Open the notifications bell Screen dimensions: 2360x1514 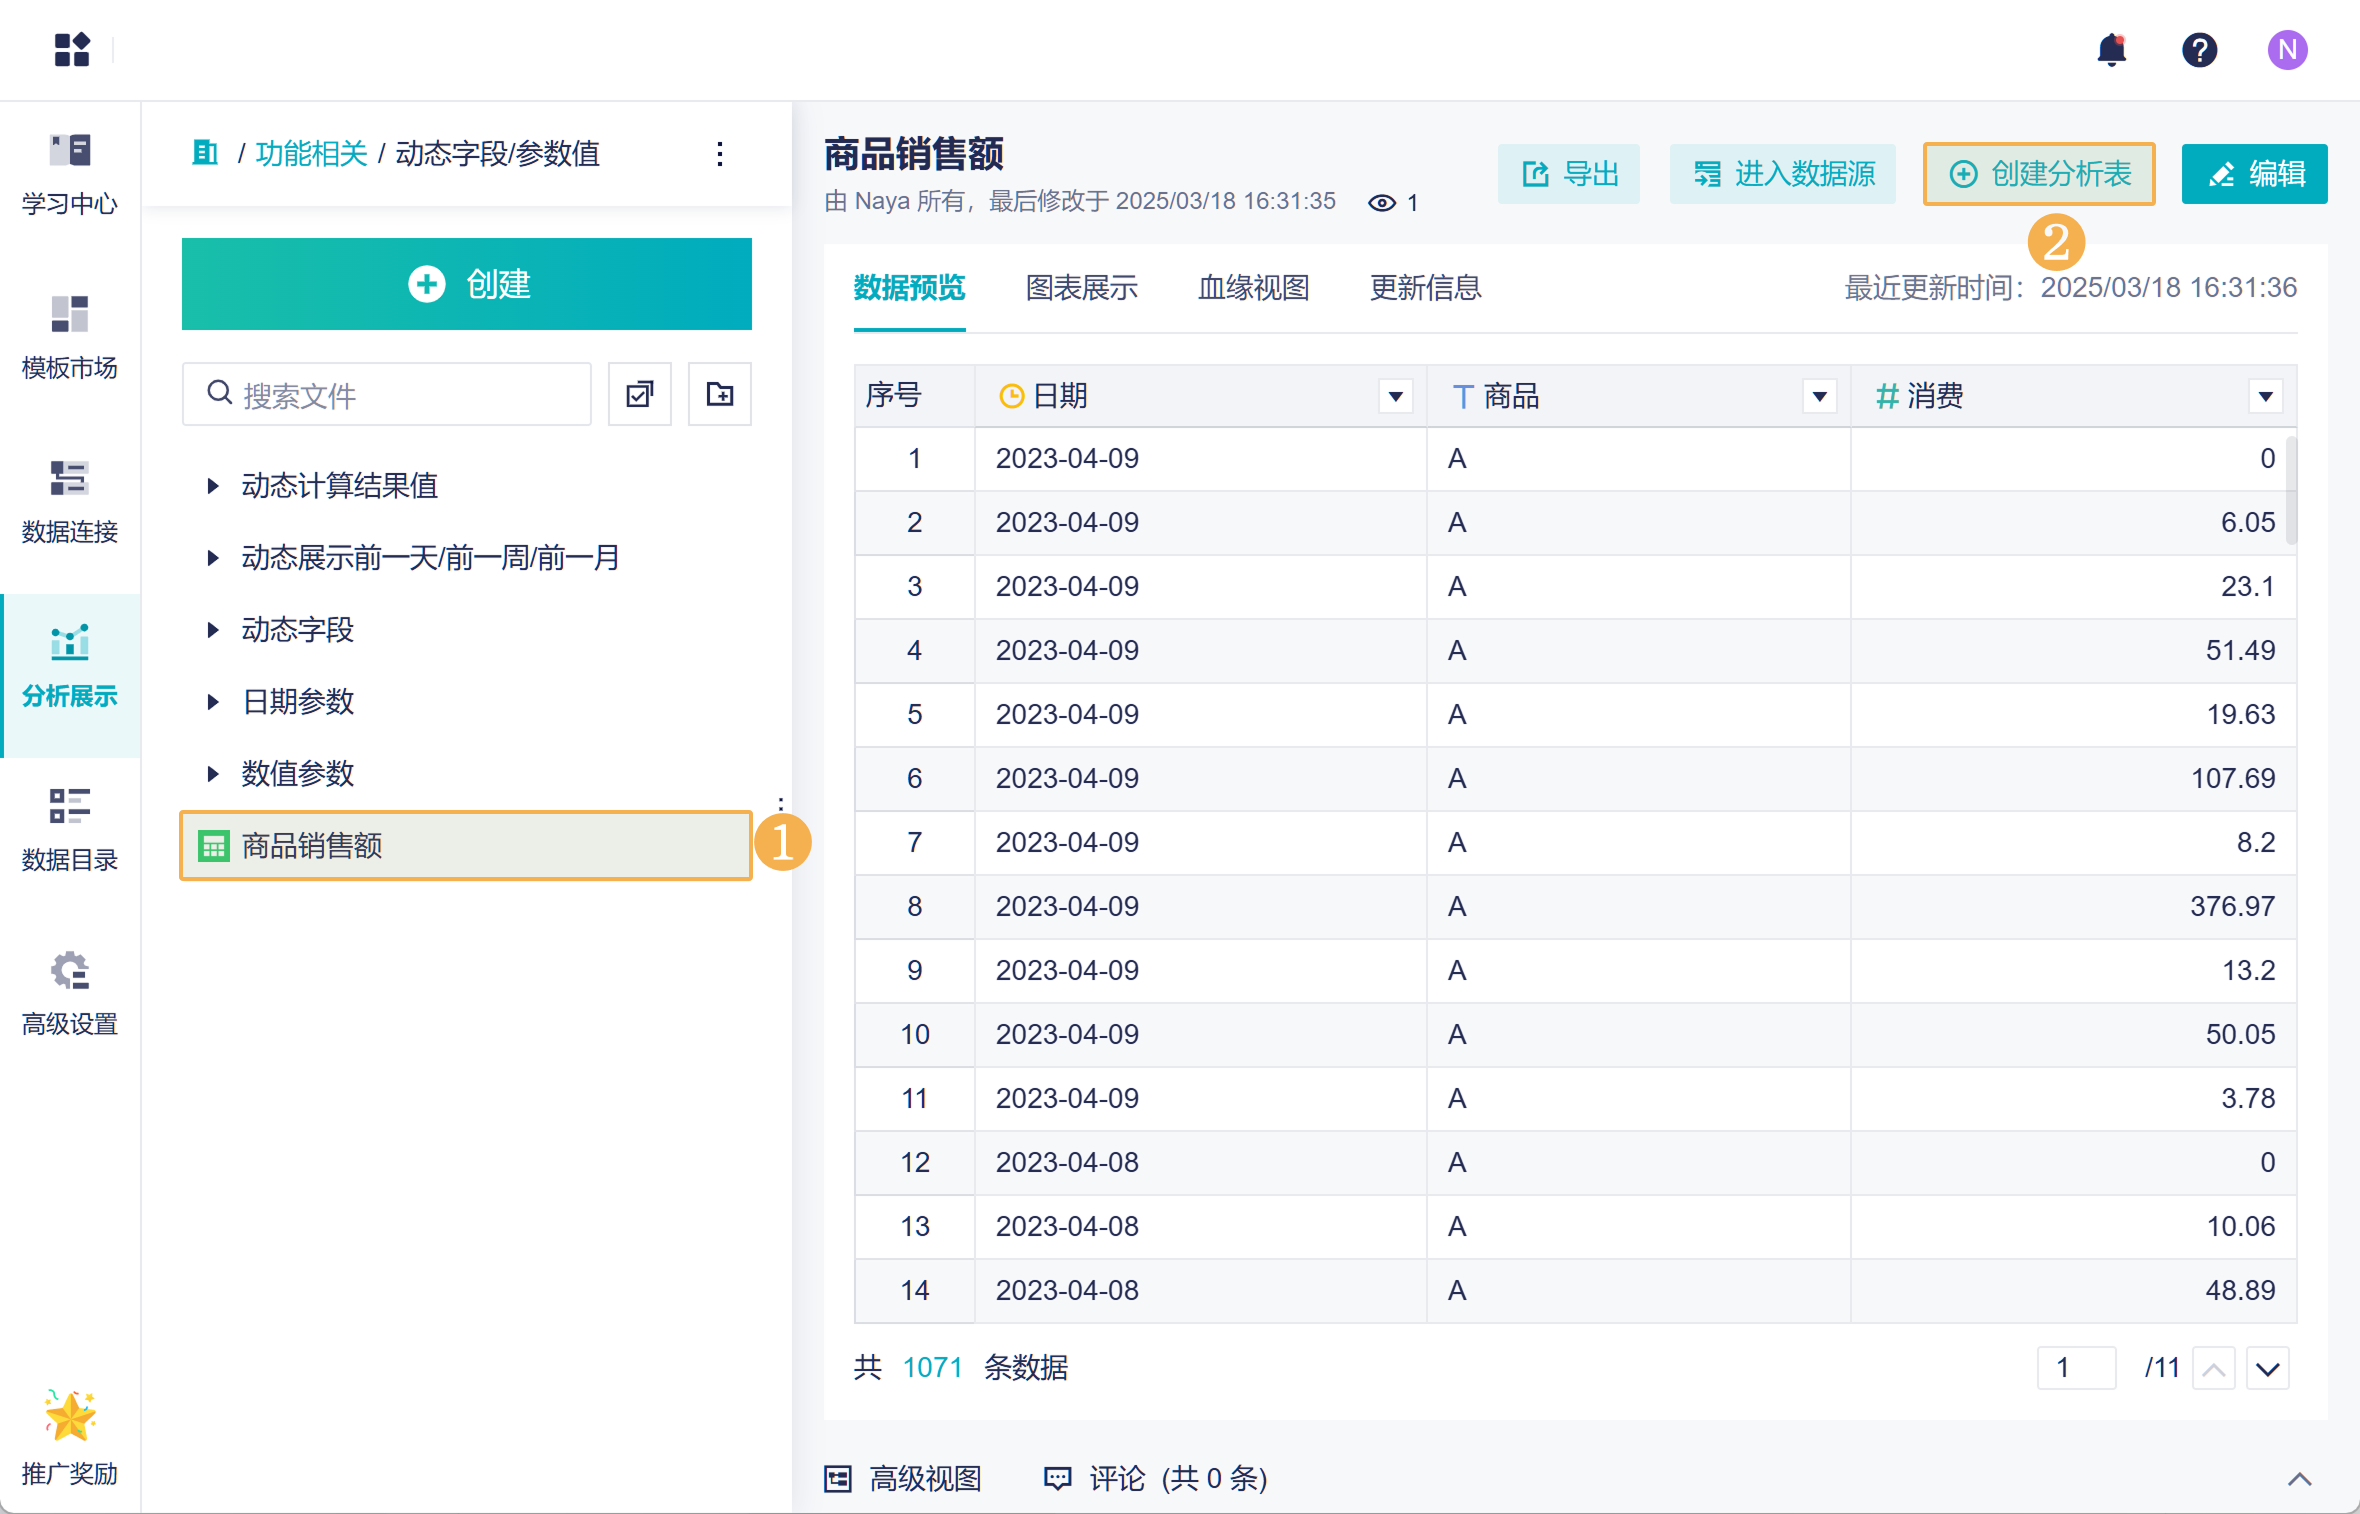[2111, 50]
